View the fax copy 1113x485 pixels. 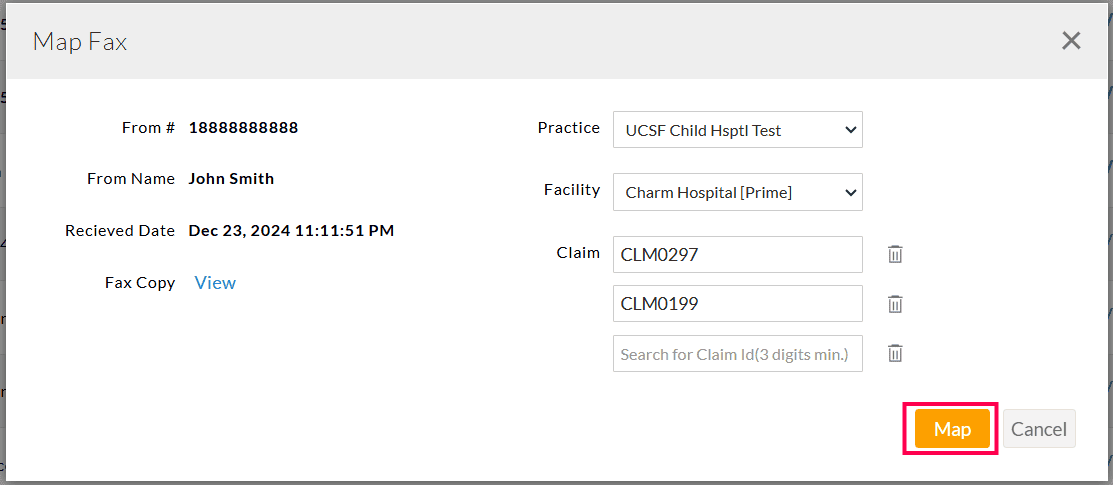point(215,283)
